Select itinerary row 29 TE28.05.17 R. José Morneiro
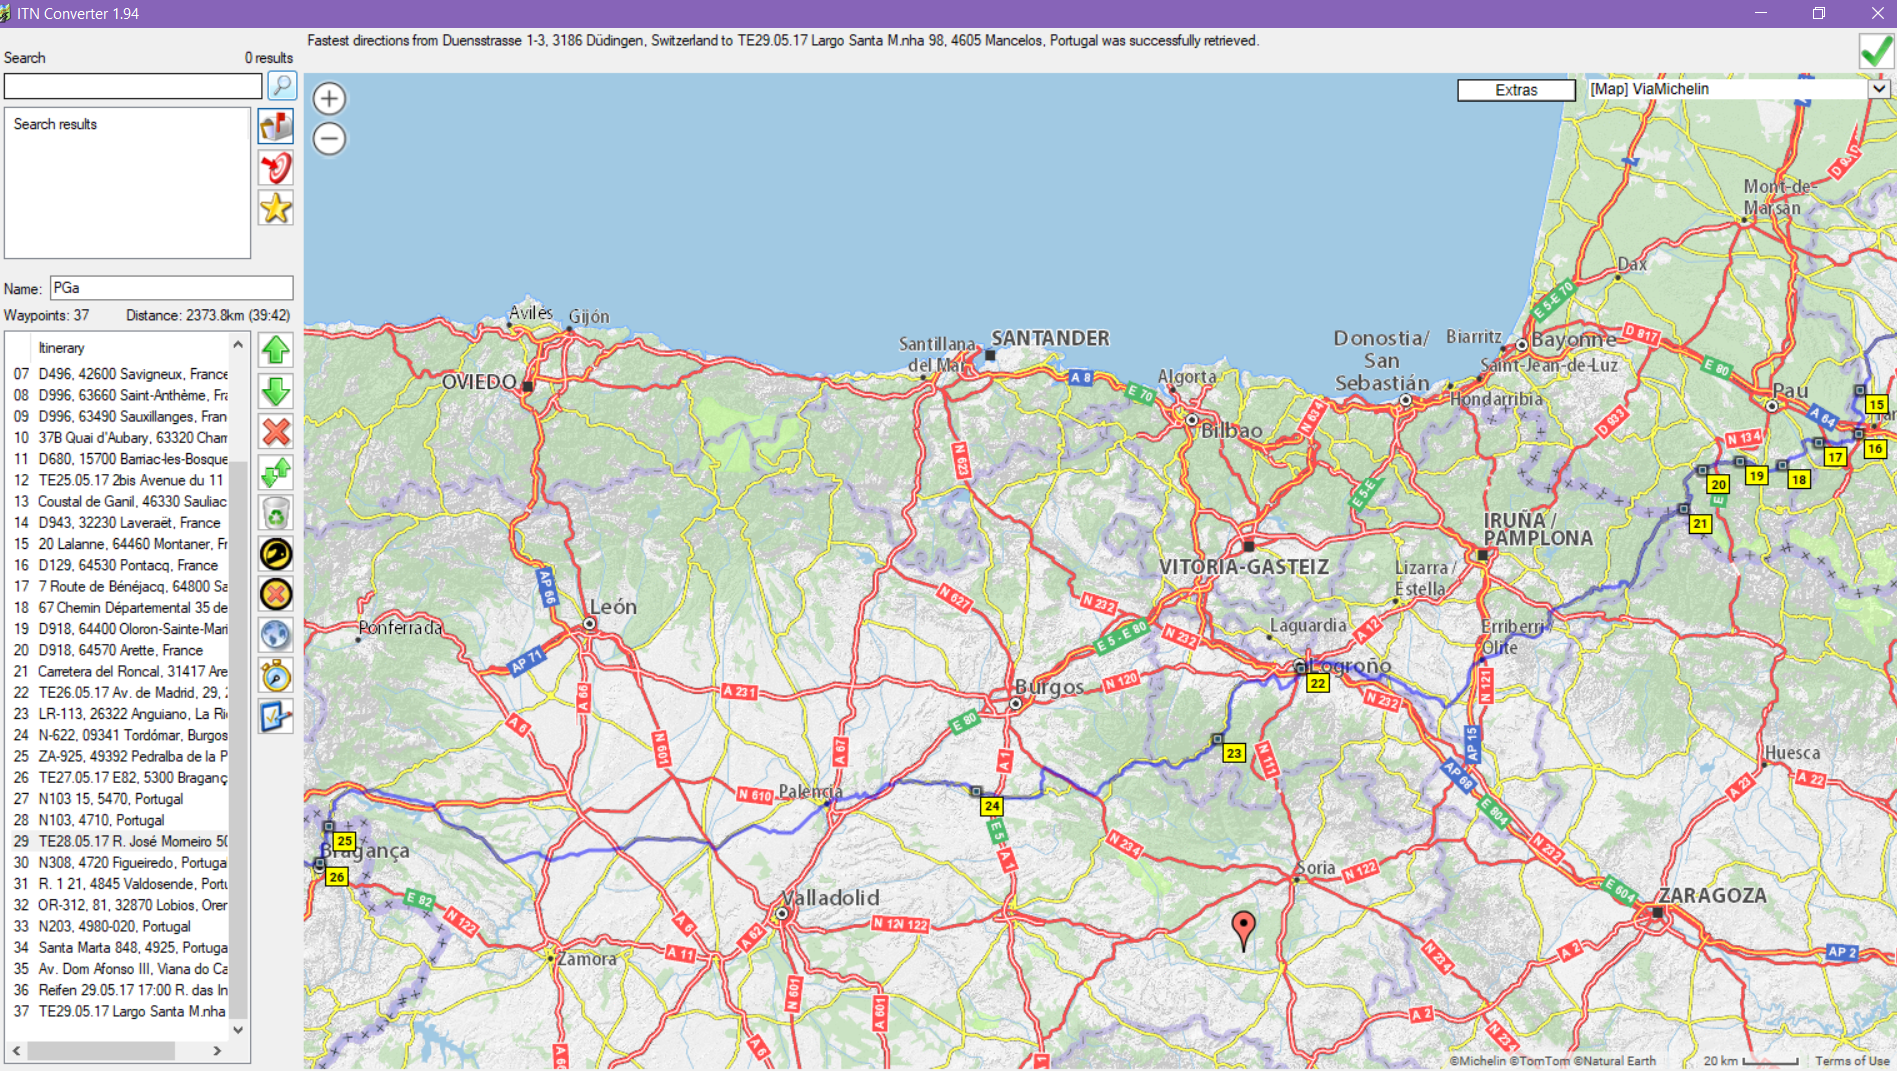Screen dimensions: 1897x1071 click(x=120, y=841)
